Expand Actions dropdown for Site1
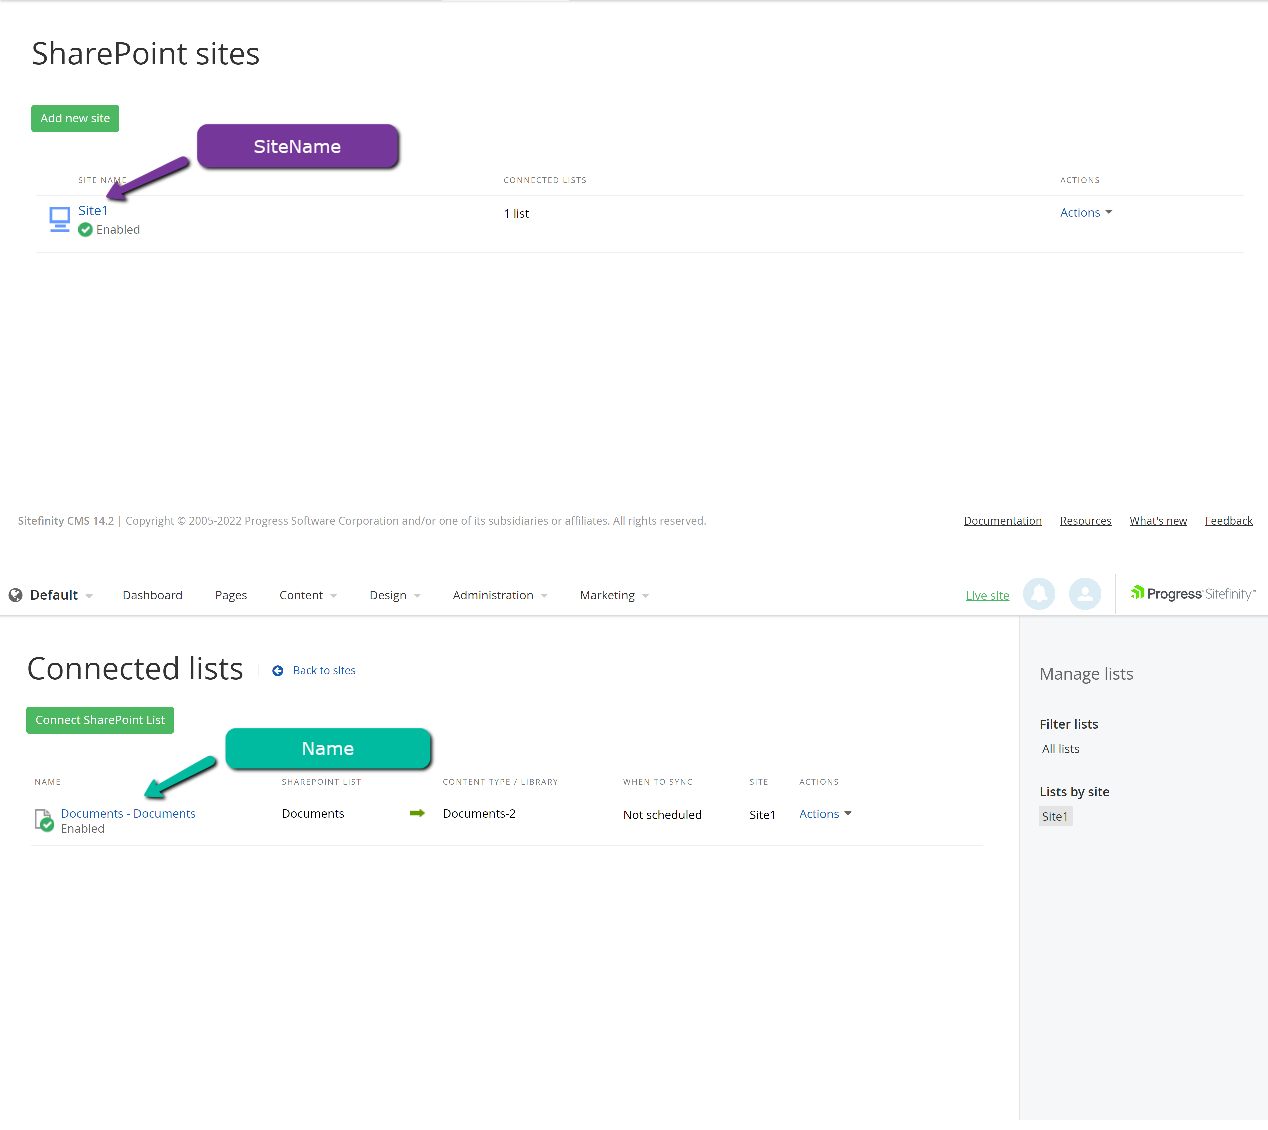The width and height of the screenshot is (1268, 1130). (x=1086, y=213)
